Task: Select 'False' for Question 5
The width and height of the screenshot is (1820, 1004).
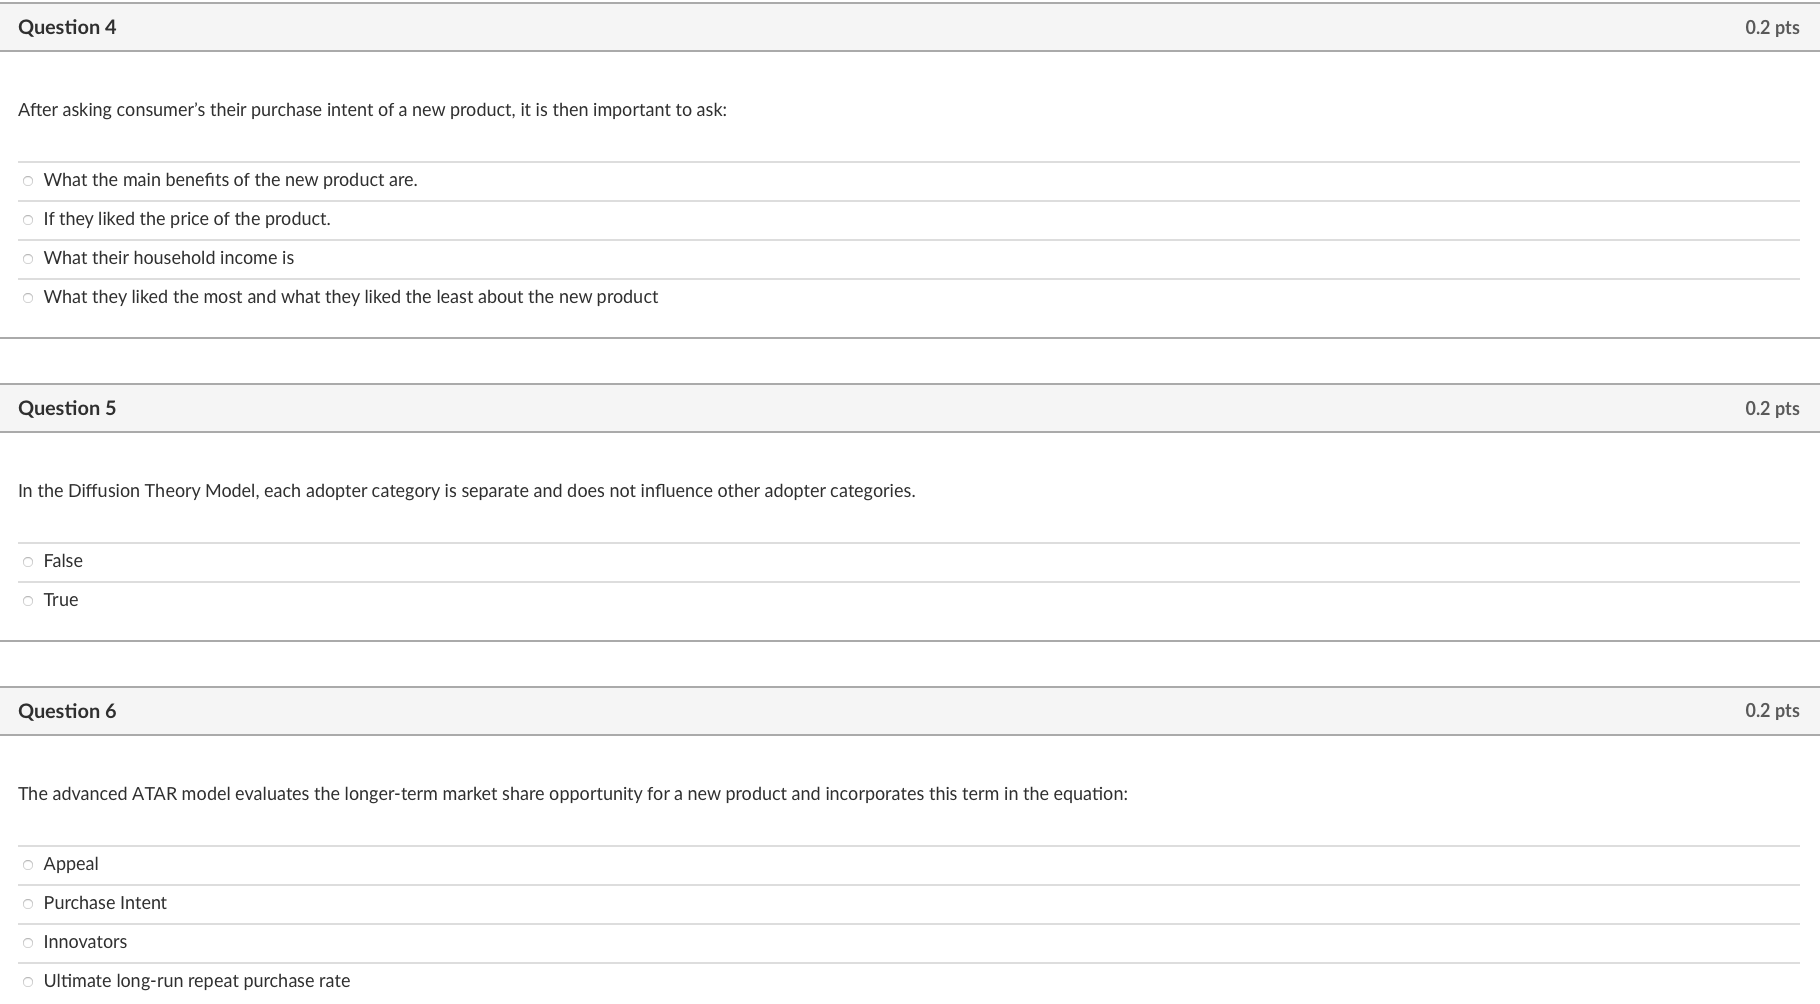Action: (28, 561)
